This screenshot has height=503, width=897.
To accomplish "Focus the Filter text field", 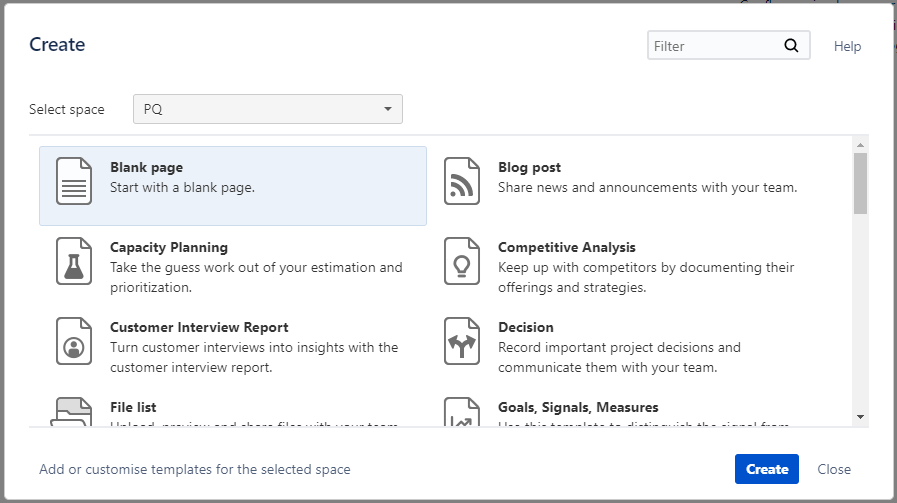I will pyautogui.click(x=713, y=46).
